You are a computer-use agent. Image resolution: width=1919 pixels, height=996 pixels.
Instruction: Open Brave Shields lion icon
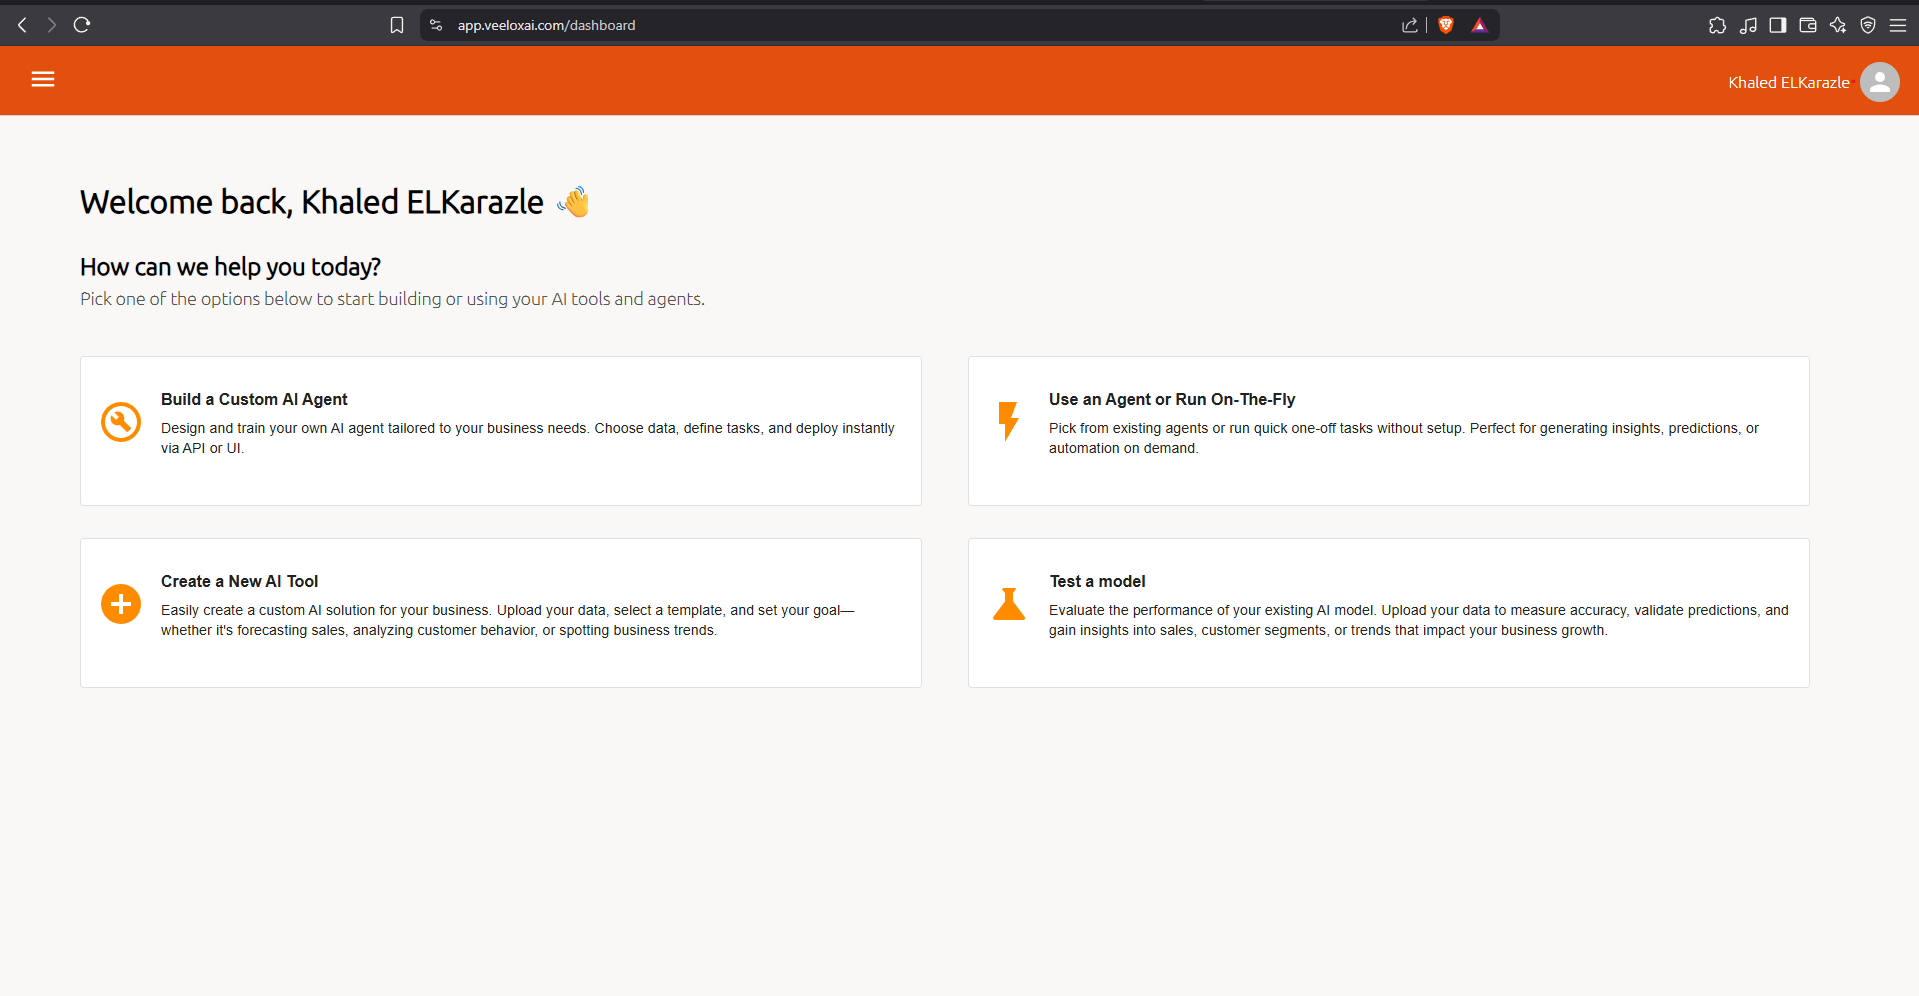(x=1446, y=25)
